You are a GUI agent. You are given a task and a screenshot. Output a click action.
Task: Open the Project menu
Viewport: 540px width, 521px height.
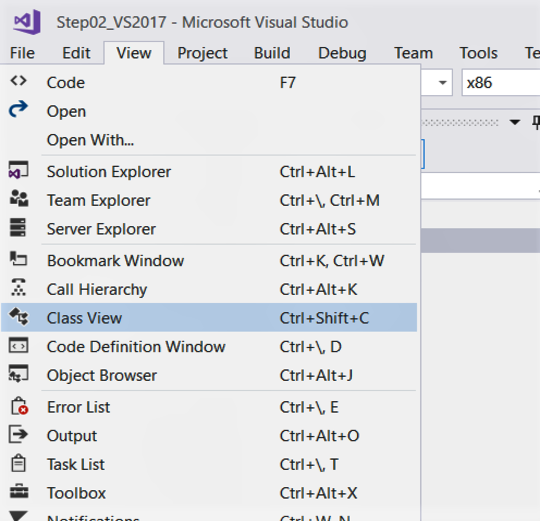pyautogui.click(x=202, y=53)
